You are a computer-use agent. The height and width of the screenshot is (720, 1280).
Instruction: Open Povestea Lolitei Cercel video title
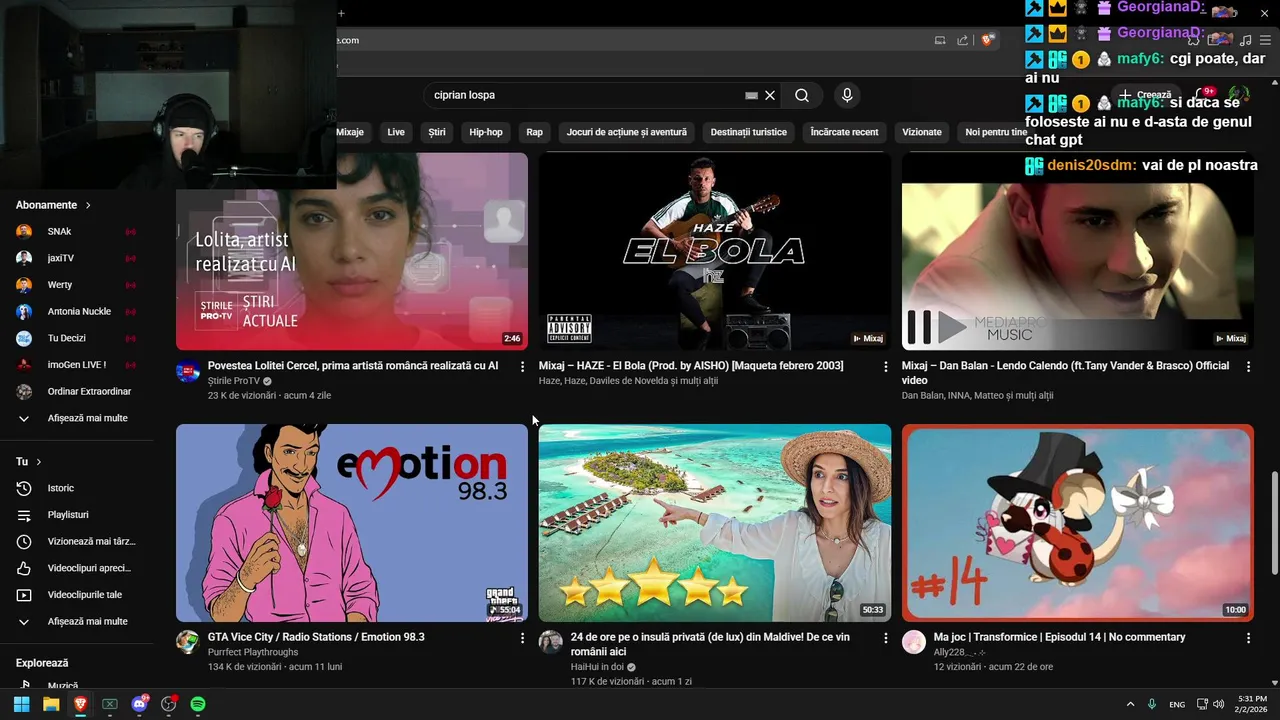tap(353, 366)
